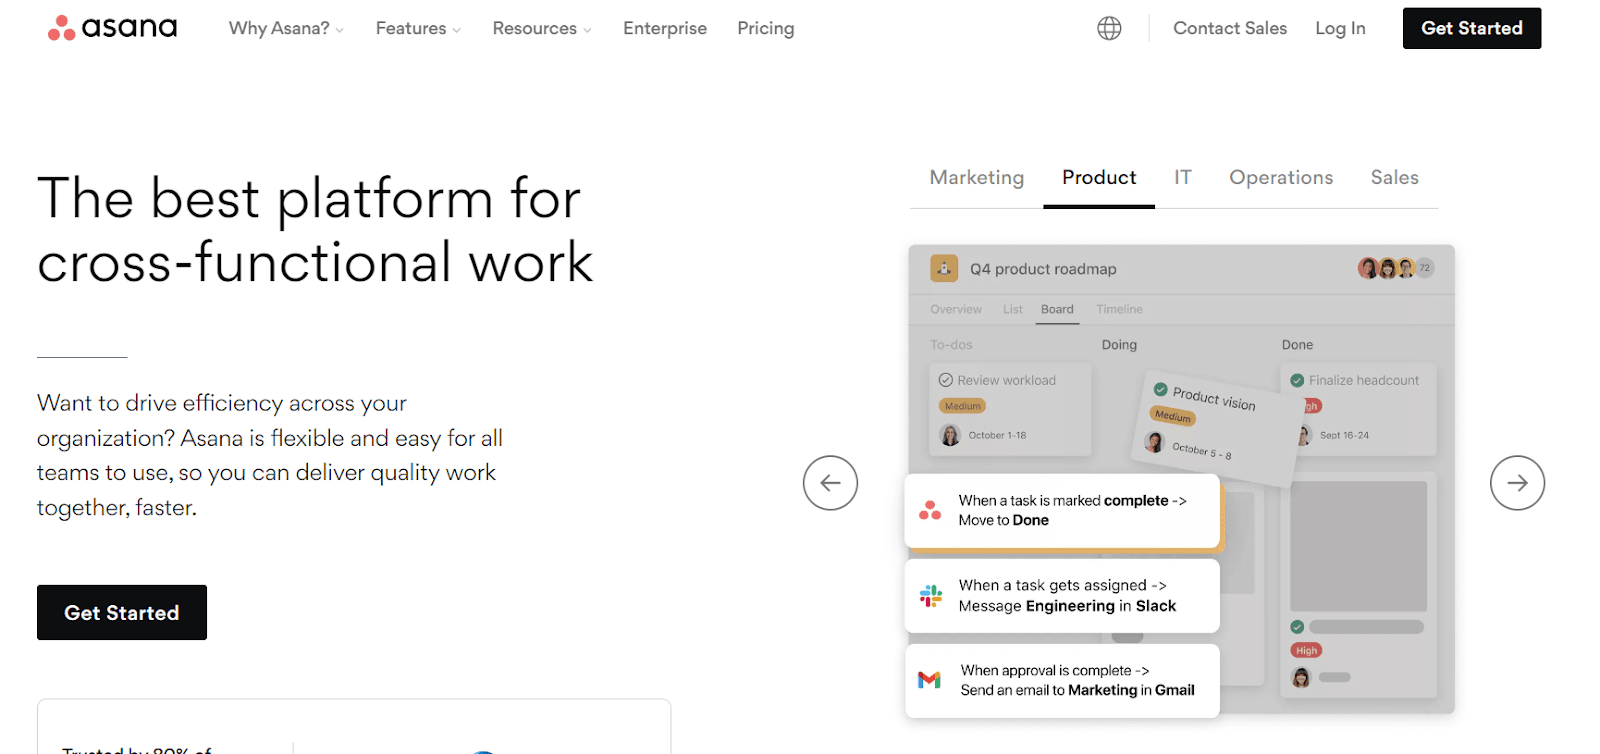Screen dimensions: 1600x754
Task: Open the Pricing page
Action: 766,28
